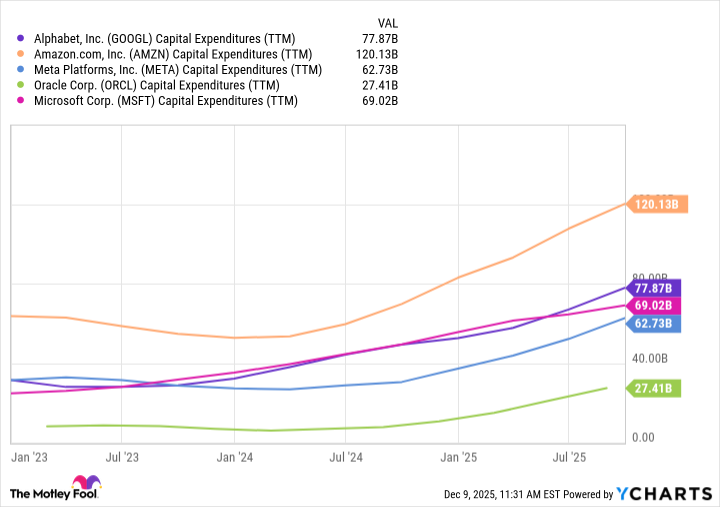Viewport: 720px width, 507px height.
Task: Open the YCharts logo link
Action: [x=663, y=493]
